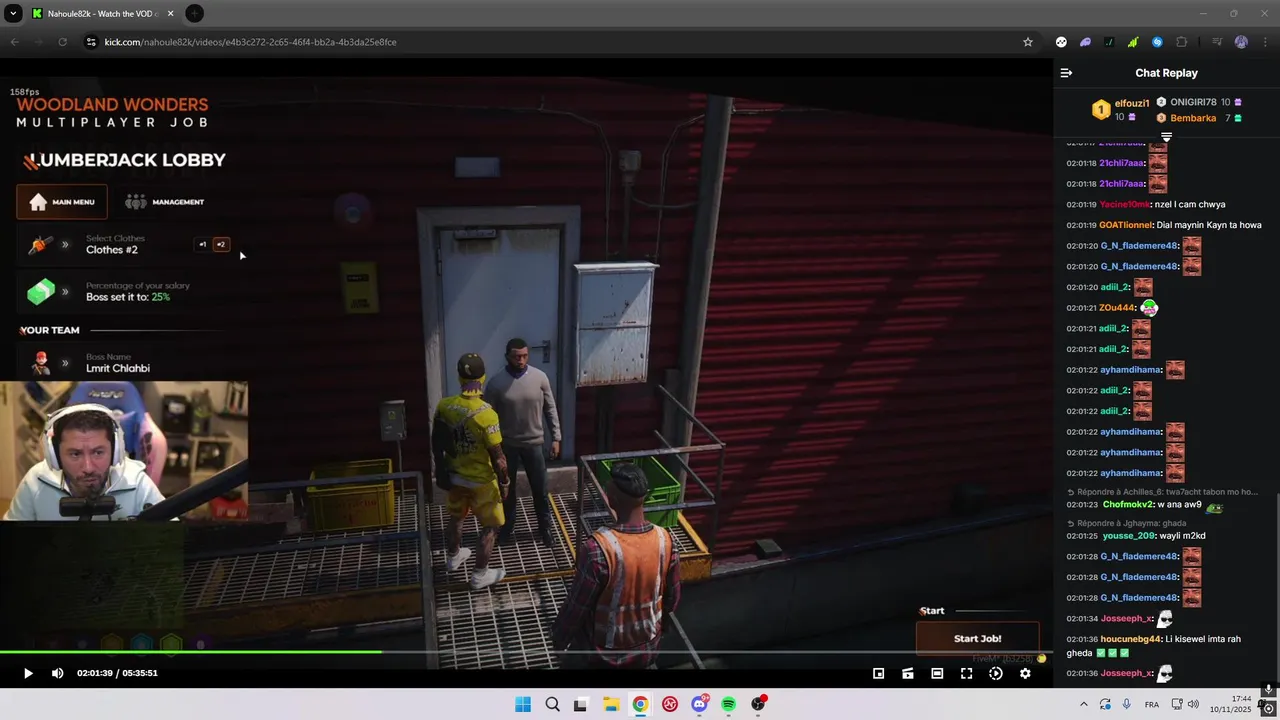This screenshot has width=1280, height=720.
Task: Click the microphone tray icon
Action: pos(1126,704)
